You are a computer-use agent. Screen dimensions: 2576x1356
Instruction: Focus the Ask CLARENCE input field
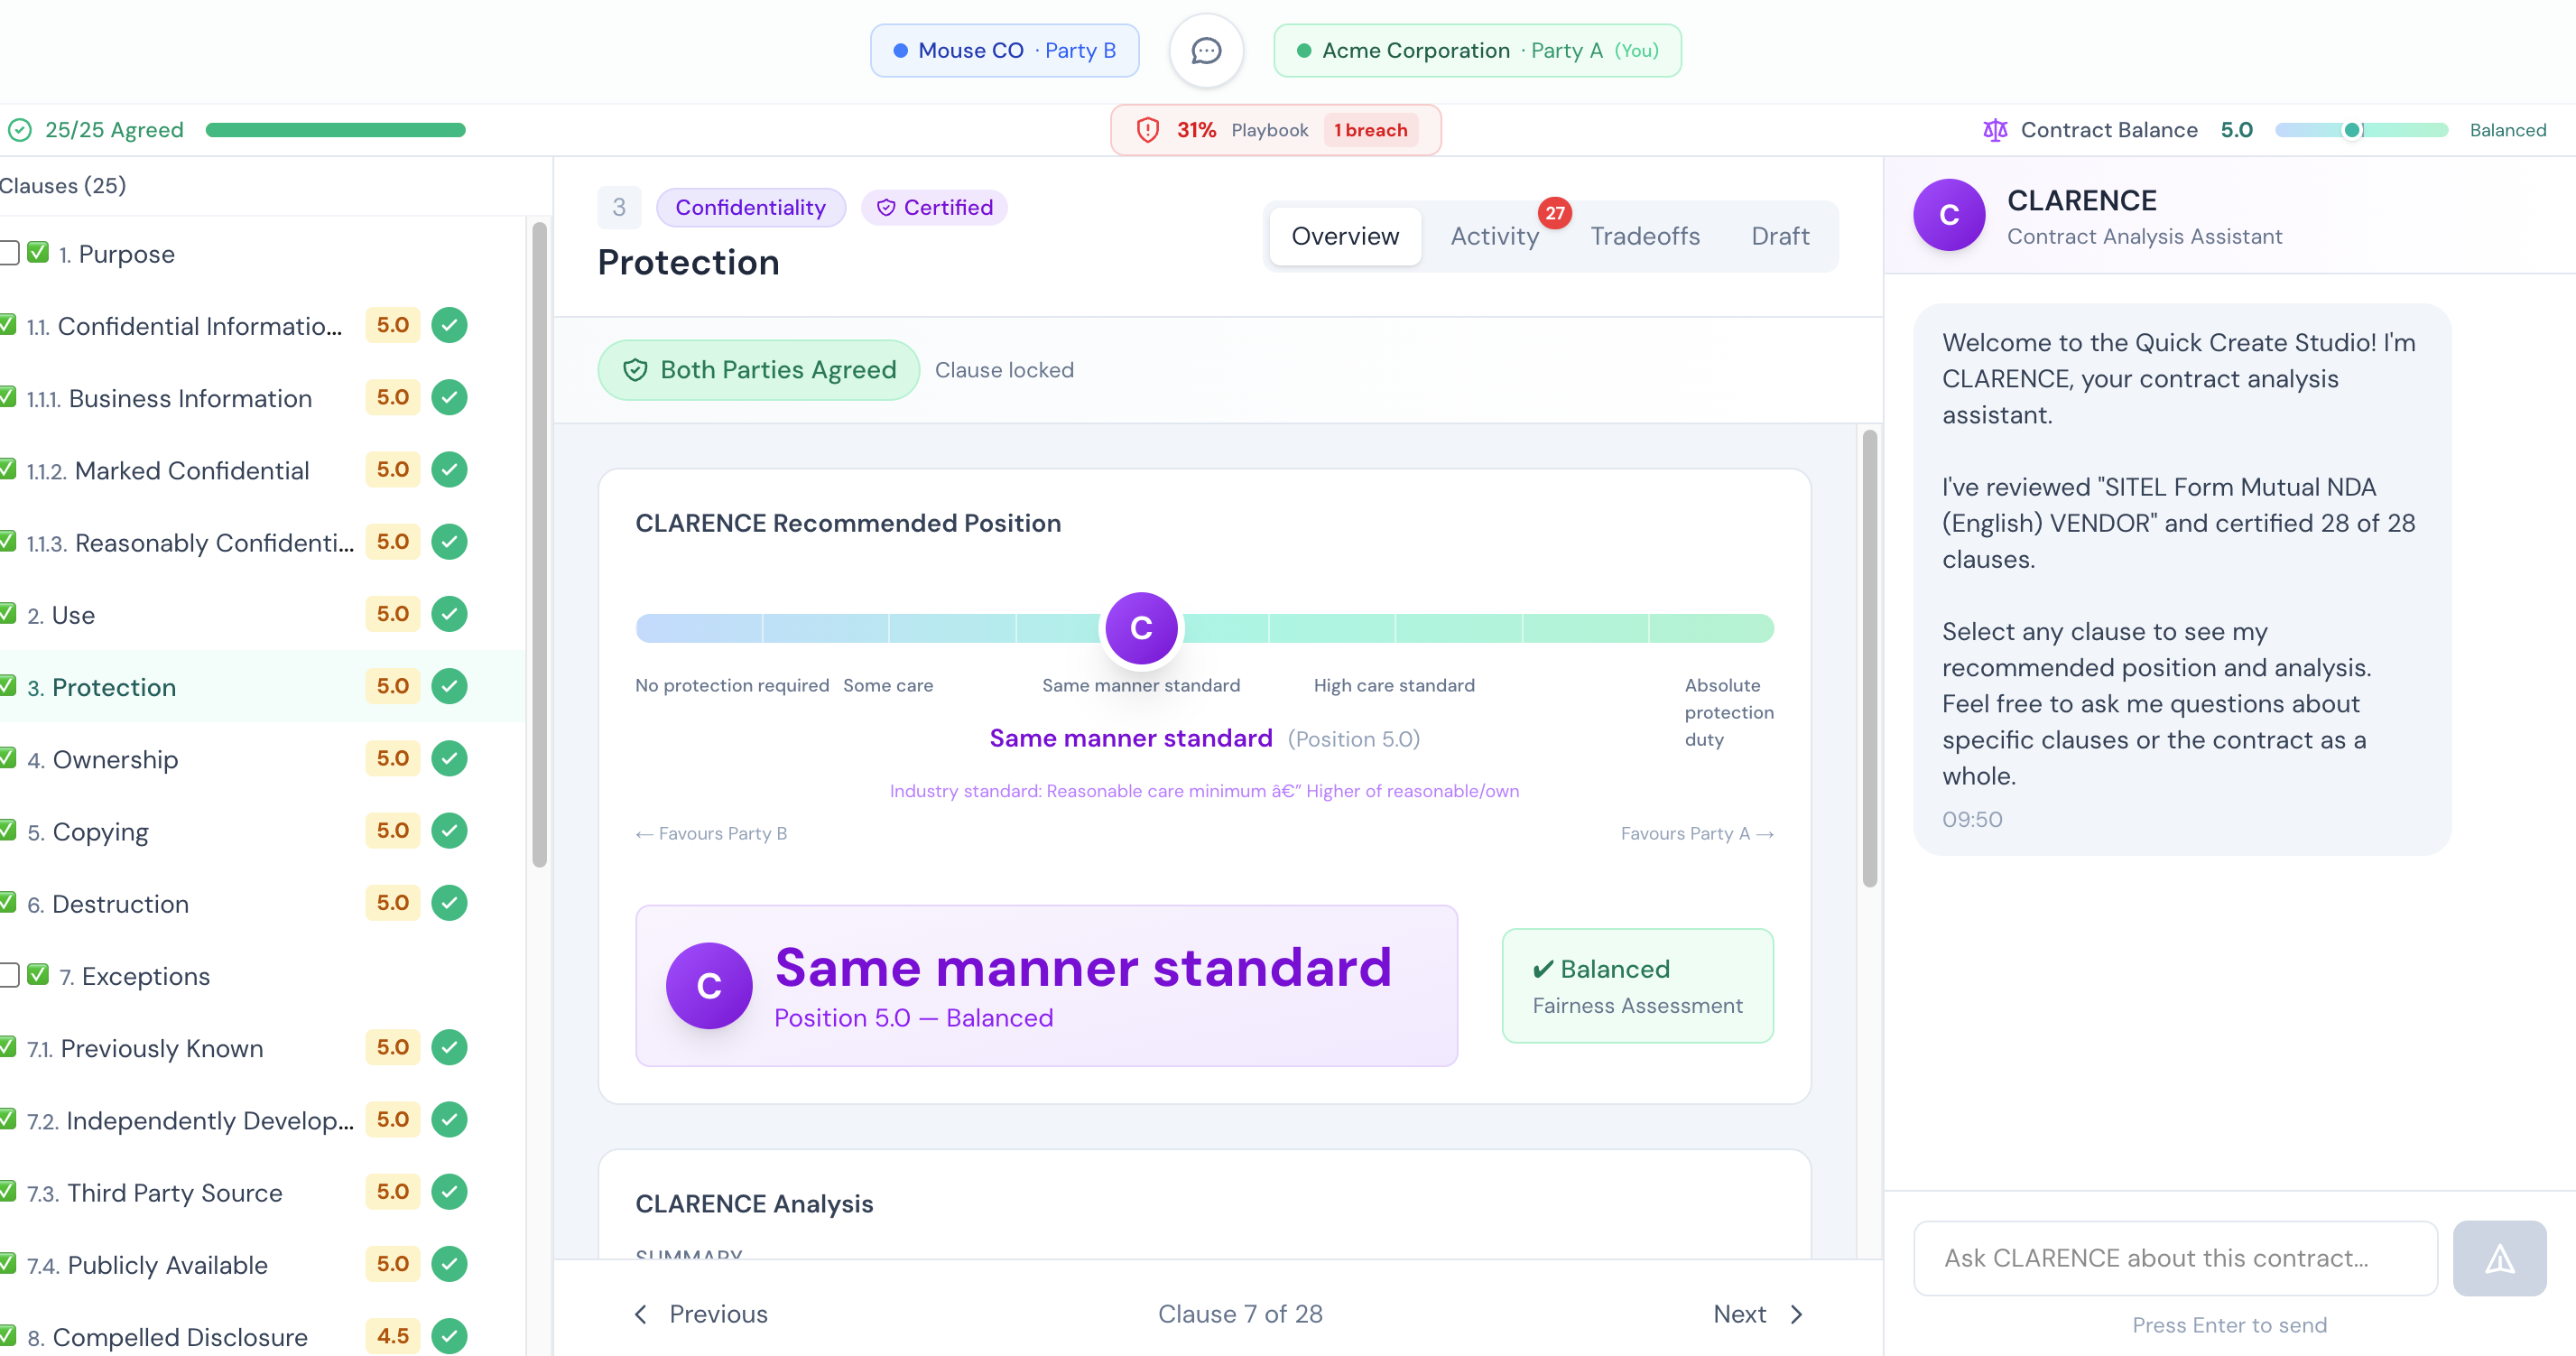click(2175, 1258)
